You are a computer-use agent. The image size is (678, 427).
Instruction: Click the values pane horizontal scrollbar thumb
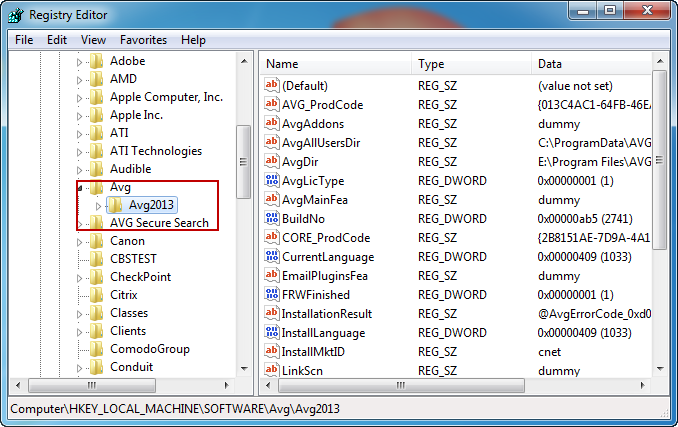click(x=401, y=385)
